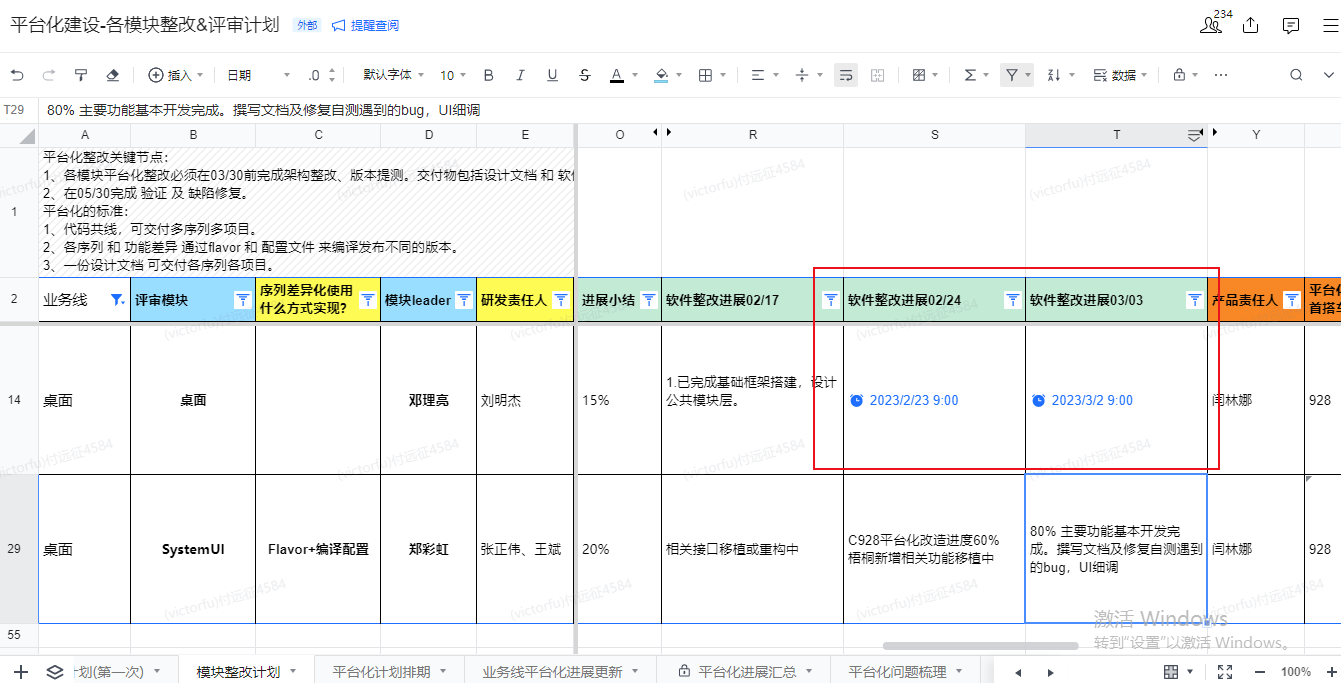Open filter for 业务线 column
1341x683 pixels.
click(117, 299)
